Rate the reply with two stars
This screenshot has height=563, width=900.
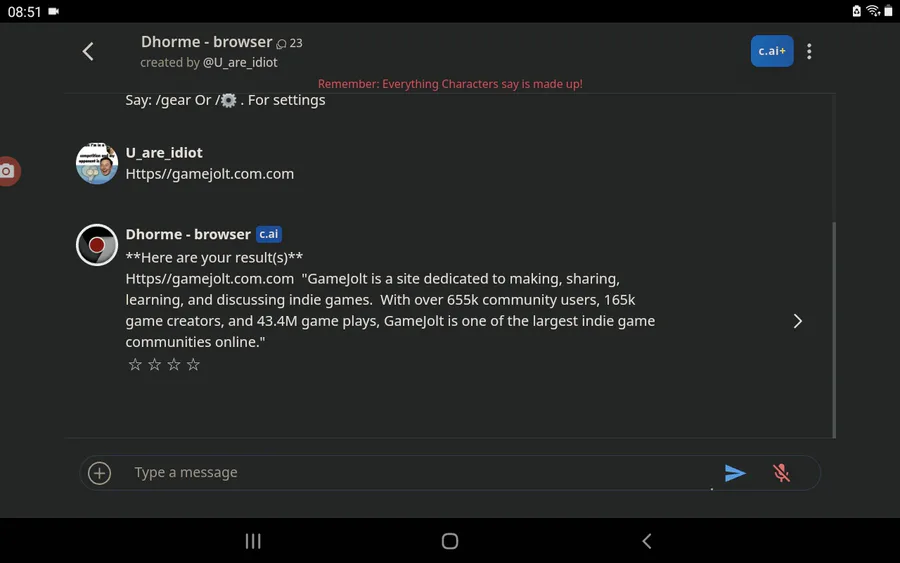pos(154,364)
